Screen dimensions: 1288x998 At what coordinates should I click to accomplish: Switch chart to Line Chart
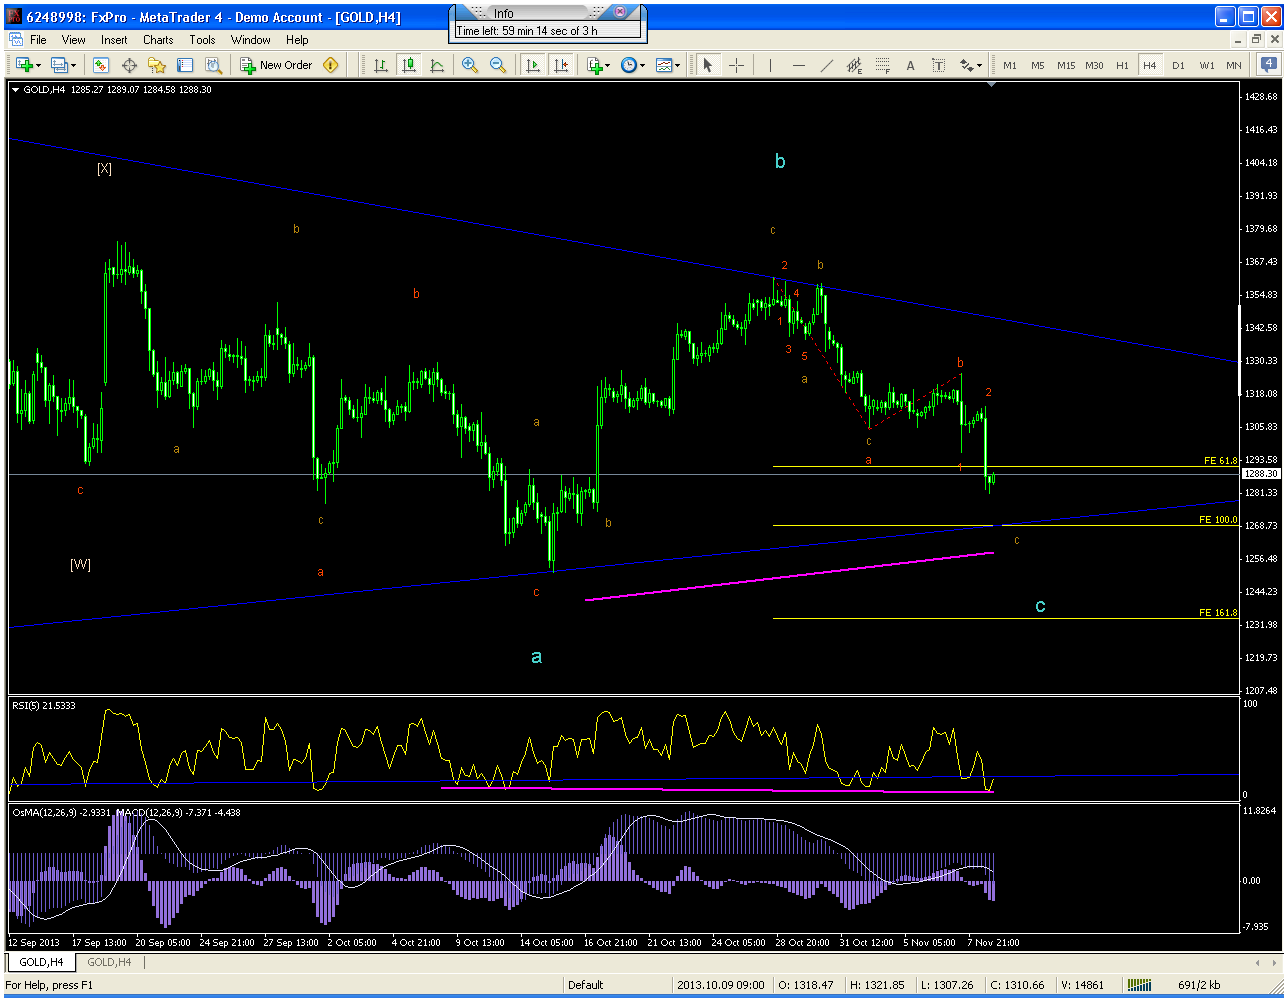click(x=437, y=65)
